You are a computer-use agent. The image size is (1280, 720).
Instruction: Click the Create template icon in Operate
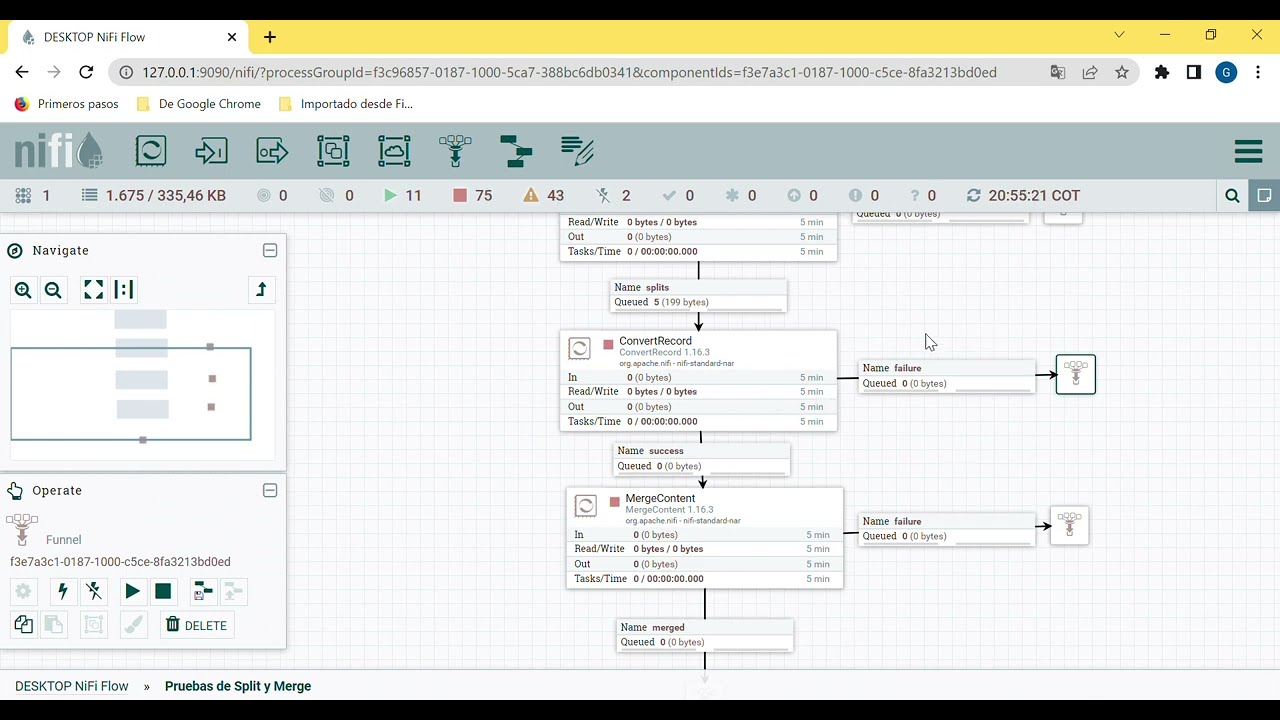(203, 591)
